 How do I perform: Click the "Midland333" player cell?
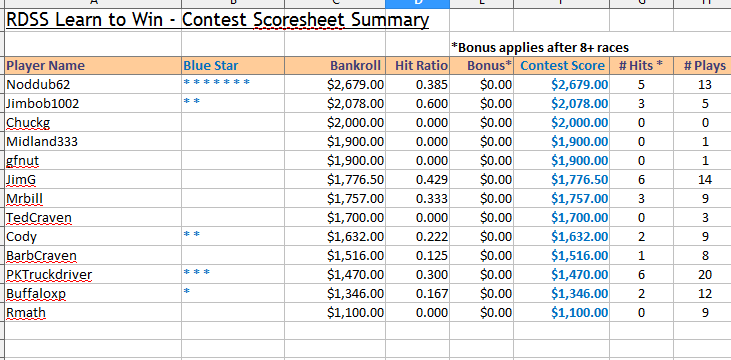click(93, 141)
